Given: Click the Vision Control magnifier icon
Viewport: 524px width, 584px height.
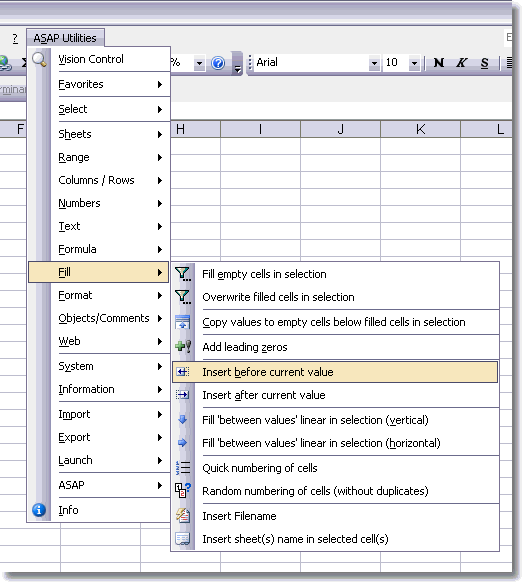Looking at the screenshot, I should click(x=39, y=59).
